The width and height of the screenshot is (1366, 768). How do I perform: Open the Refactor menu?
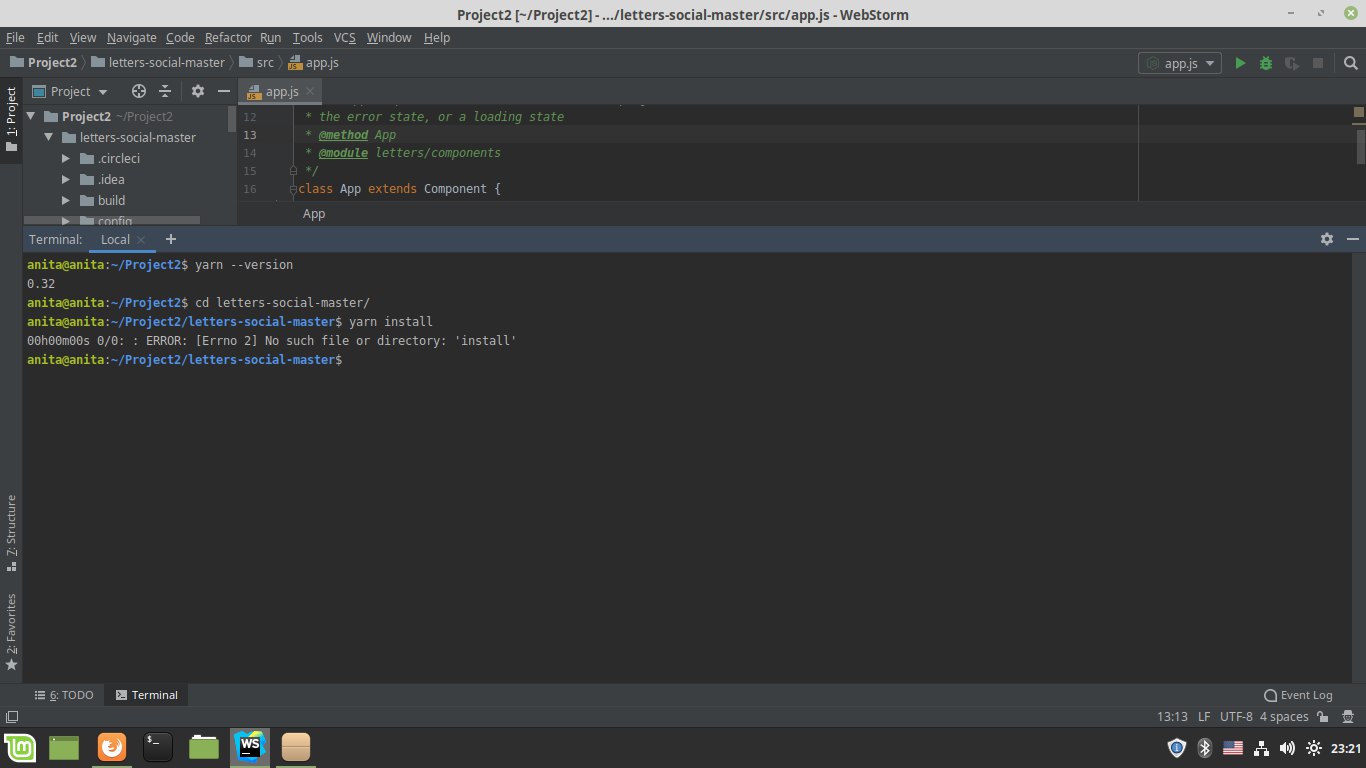point(228,38)
